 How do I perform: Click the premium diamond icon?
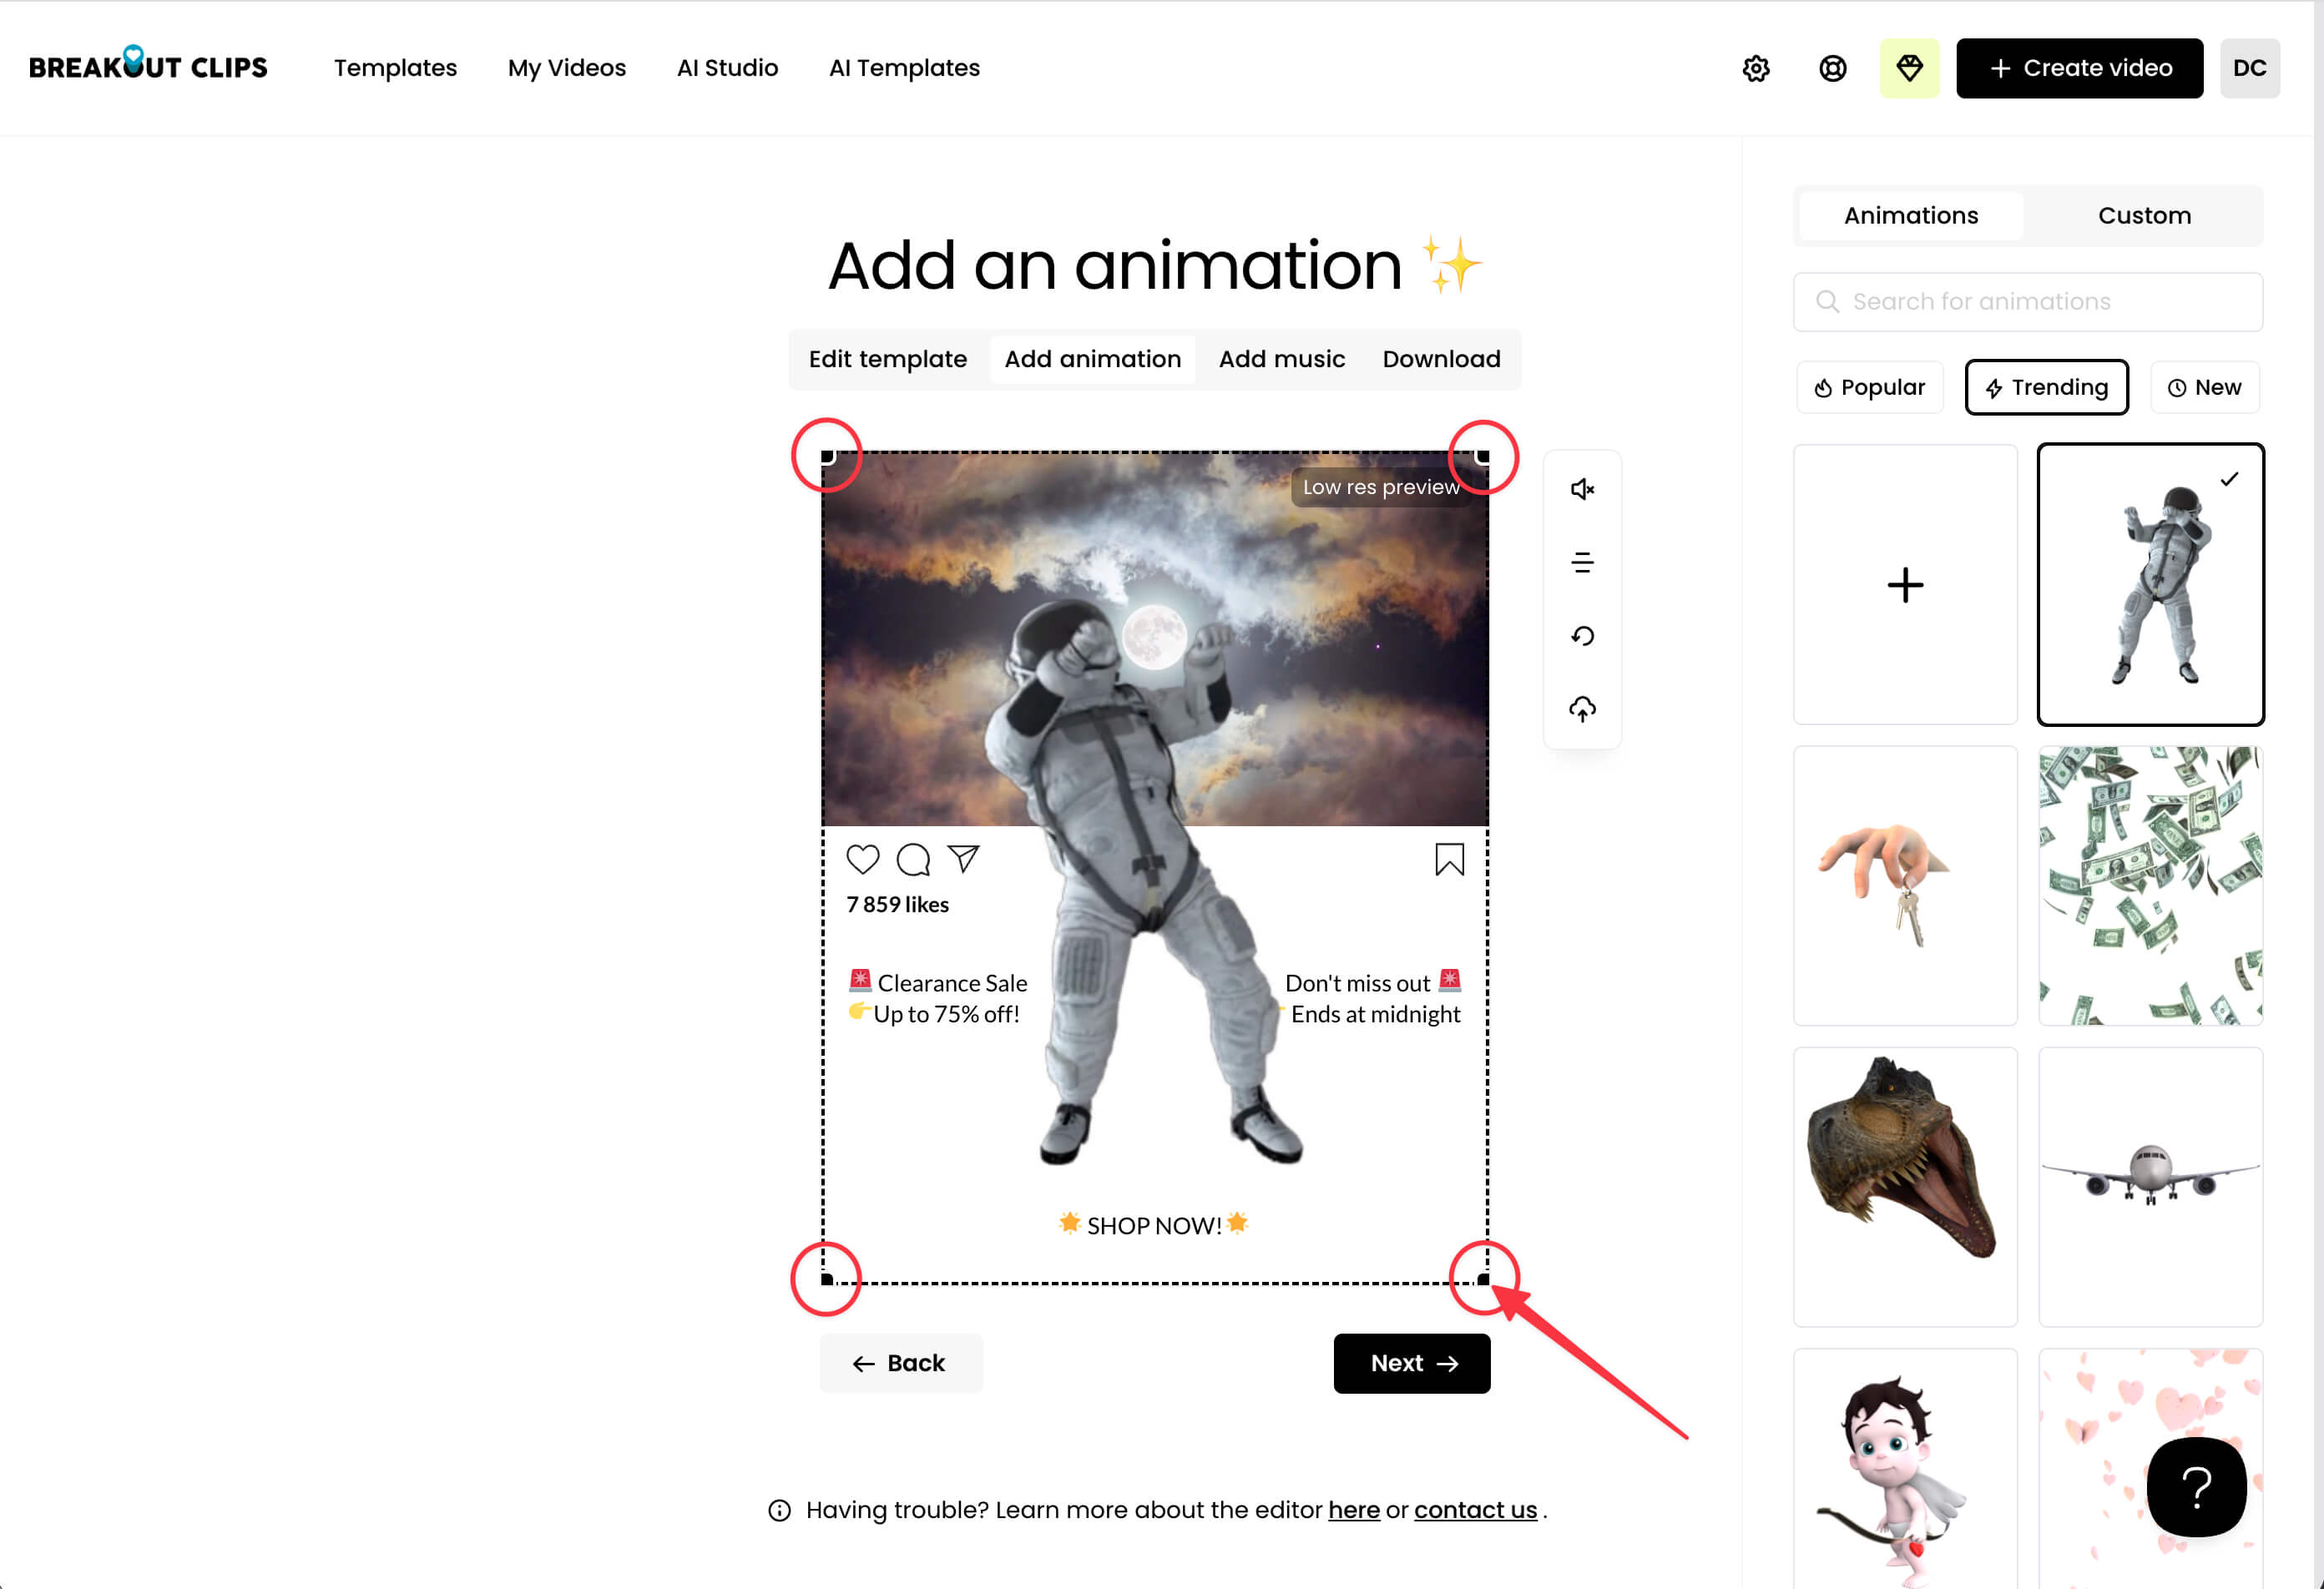(1909, 68)
